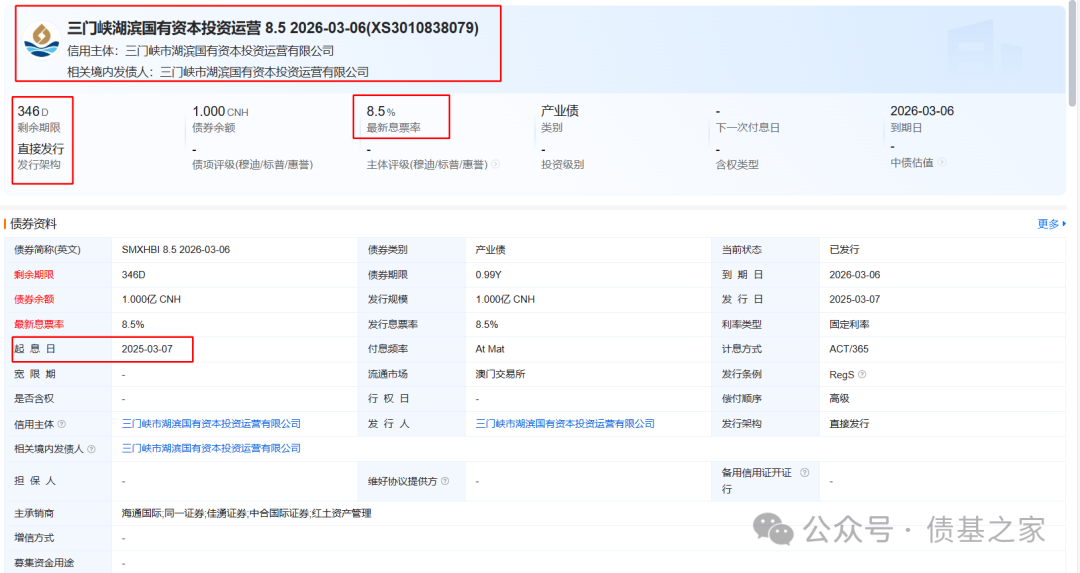The image size is (1080, 573).
Task: Click 2026-03-06 到期日 in summary header
Action: point(922,111)
